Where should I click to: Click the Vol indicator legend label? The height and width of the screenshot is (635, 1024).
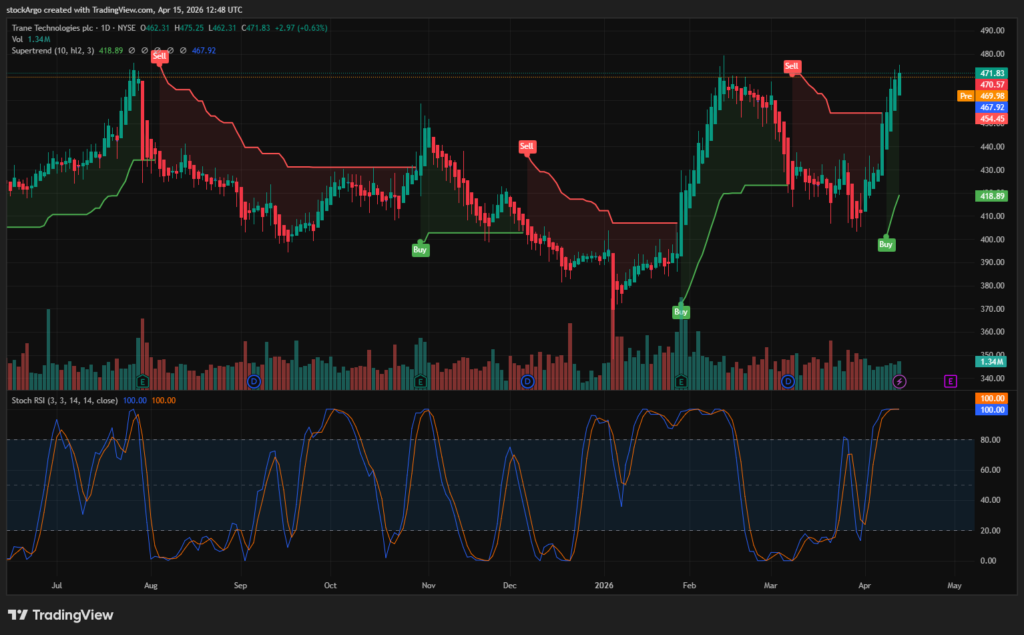(17, 39)
